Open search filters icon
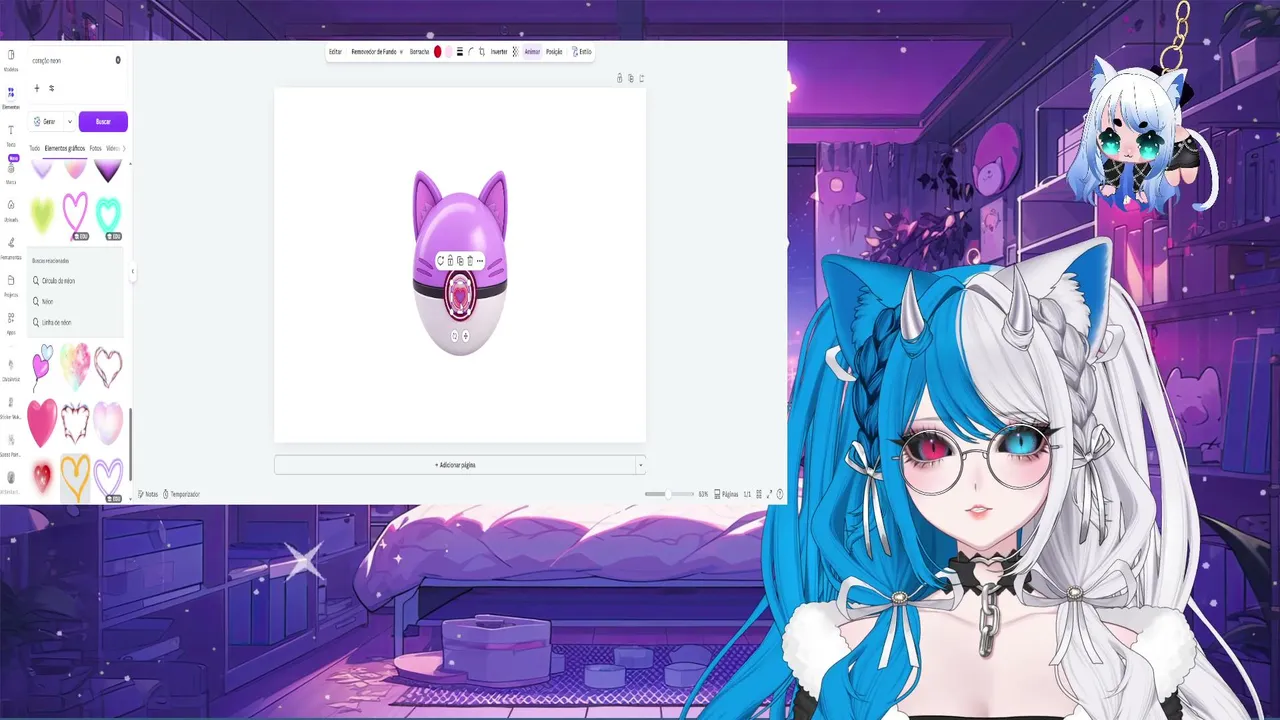Viewport: 1280px width, 720px height. [x=52, y=88]
